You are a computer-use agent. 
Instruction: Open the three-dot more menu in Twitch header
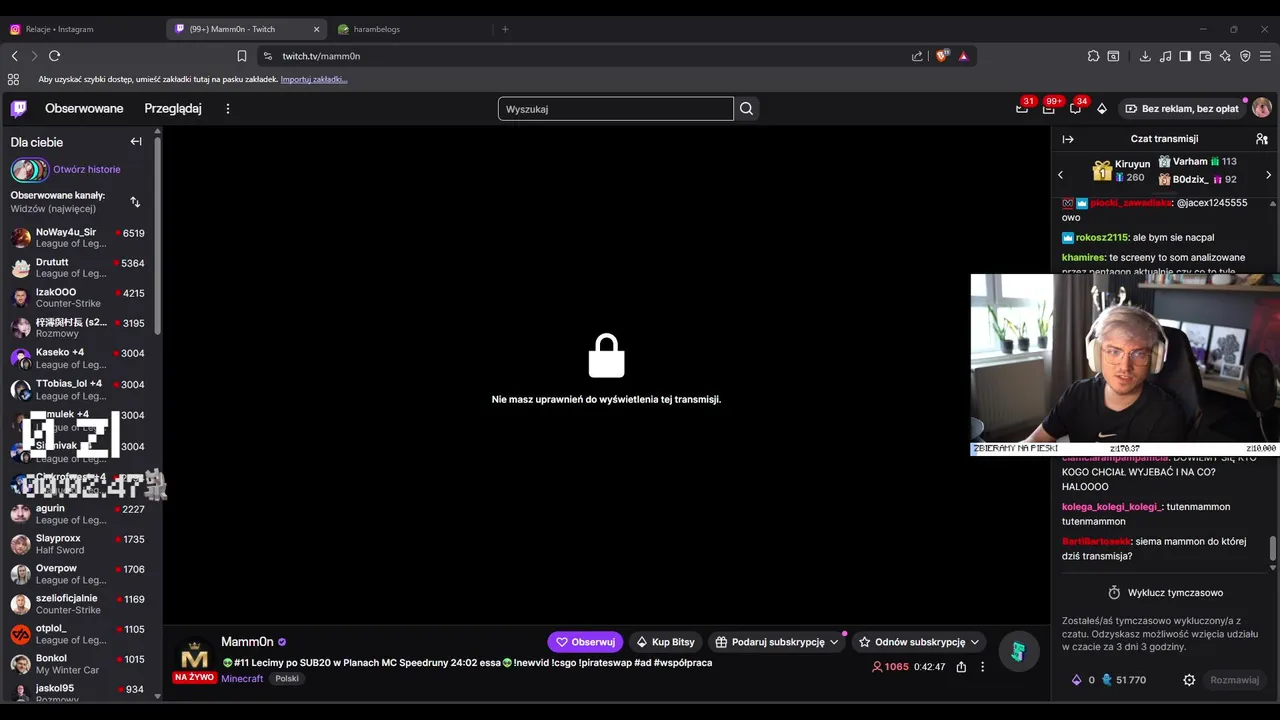(228, 109)
